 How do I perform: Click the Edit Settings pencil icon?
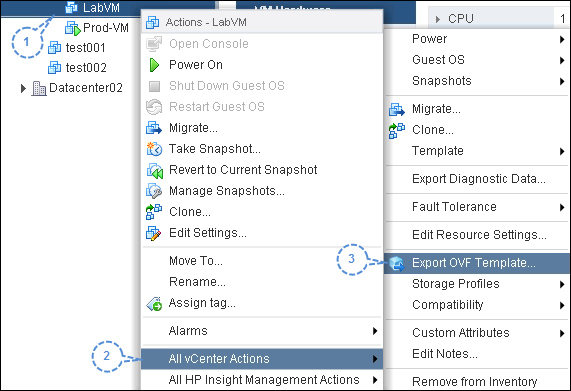153,233
